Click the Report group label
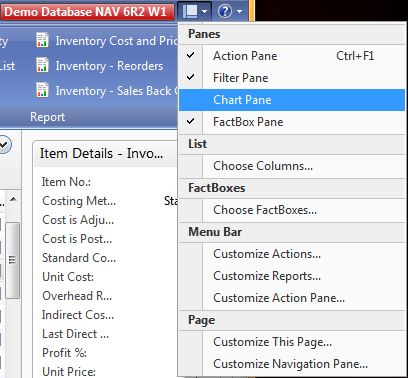This screenshot has height=378, width=408. pyautogui.click(x=48, y=117)
